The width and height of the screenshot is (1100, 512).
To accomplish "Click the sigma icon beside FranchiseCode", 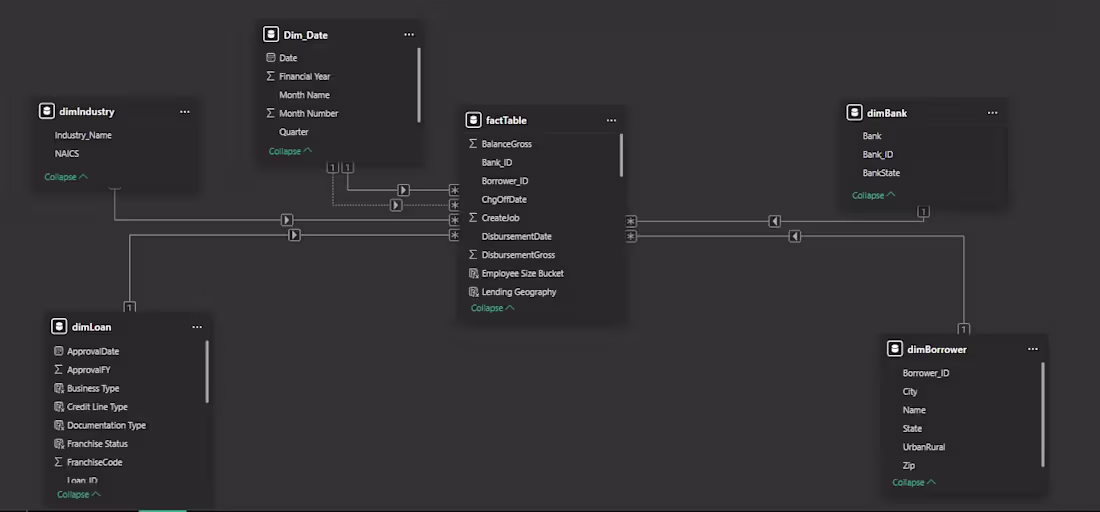I will tap(59, 462).
